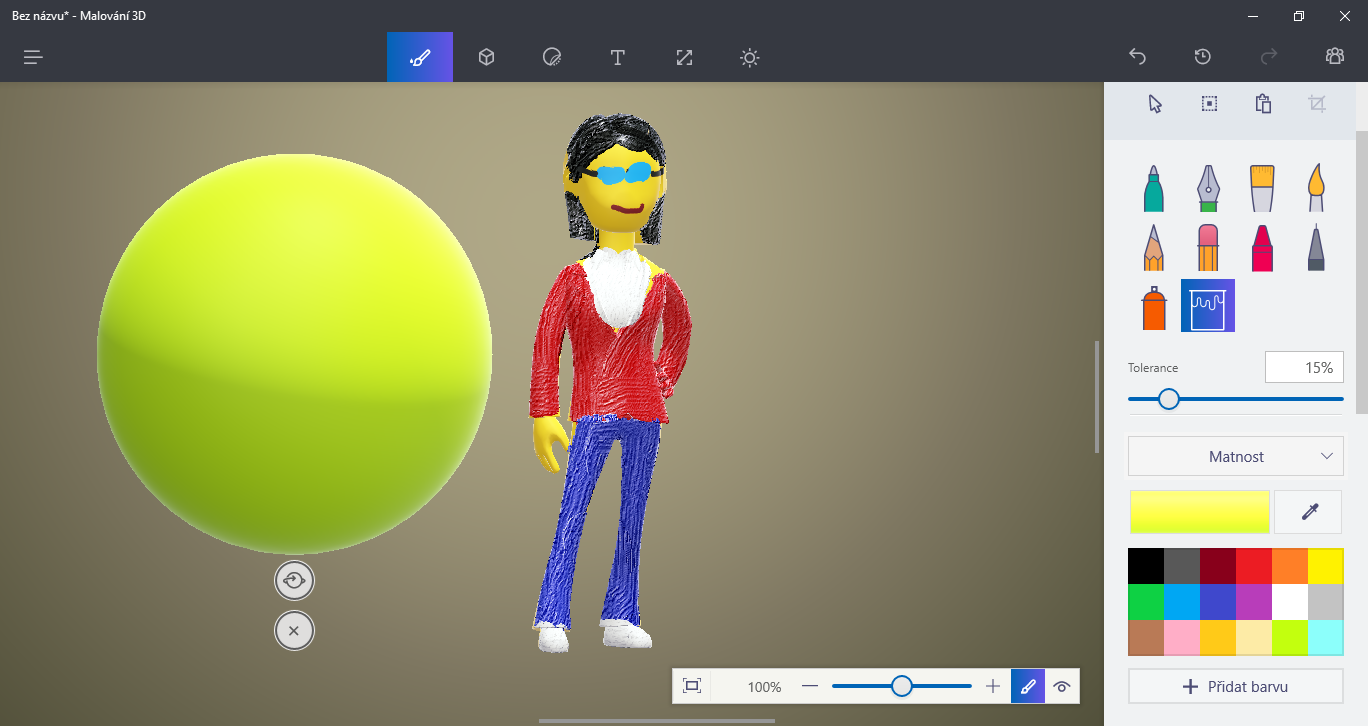1368x726 pixels.
Task: Select the Brushes tab
Action: 420,57
